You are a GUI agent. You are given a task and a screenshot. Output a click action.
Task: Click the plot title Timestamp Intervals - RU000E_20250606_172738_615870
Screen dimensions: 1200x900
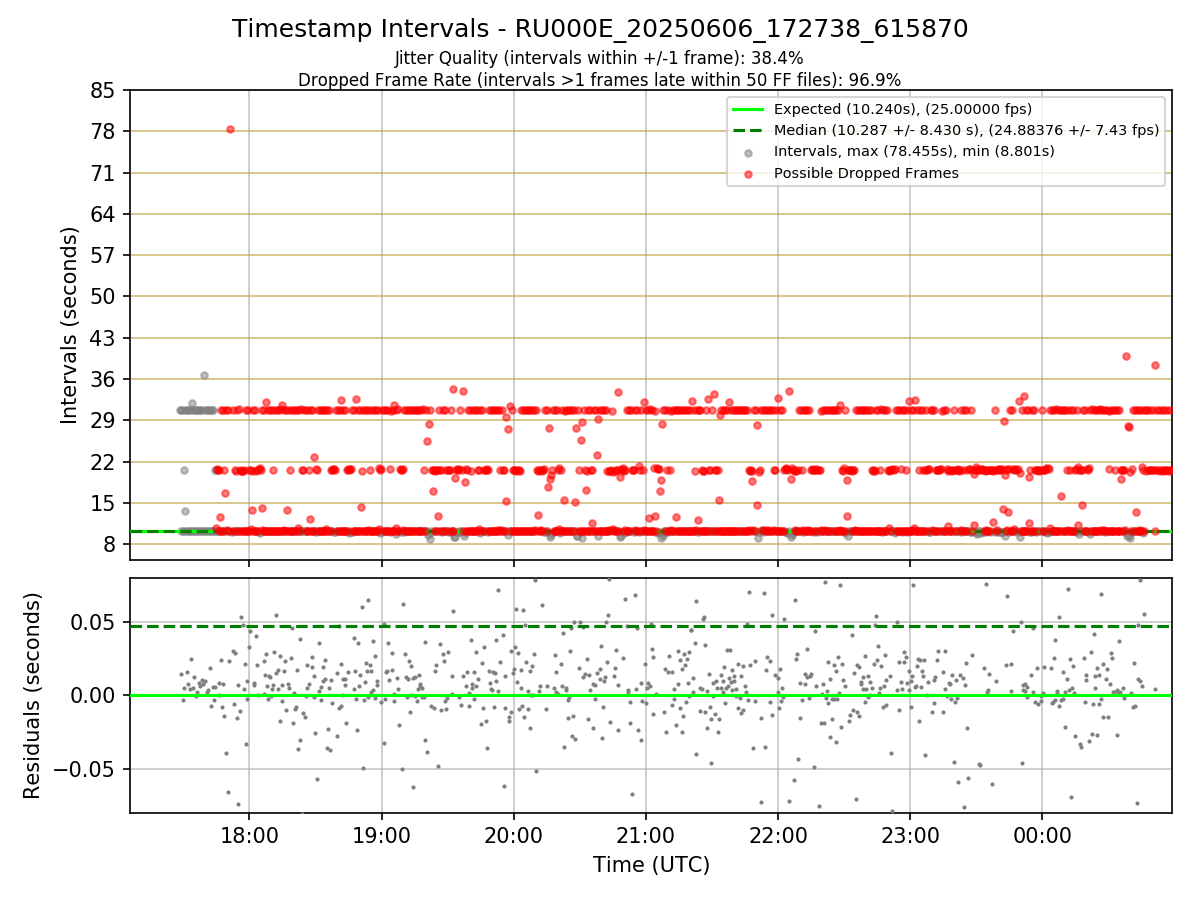[x=600, y=29]
